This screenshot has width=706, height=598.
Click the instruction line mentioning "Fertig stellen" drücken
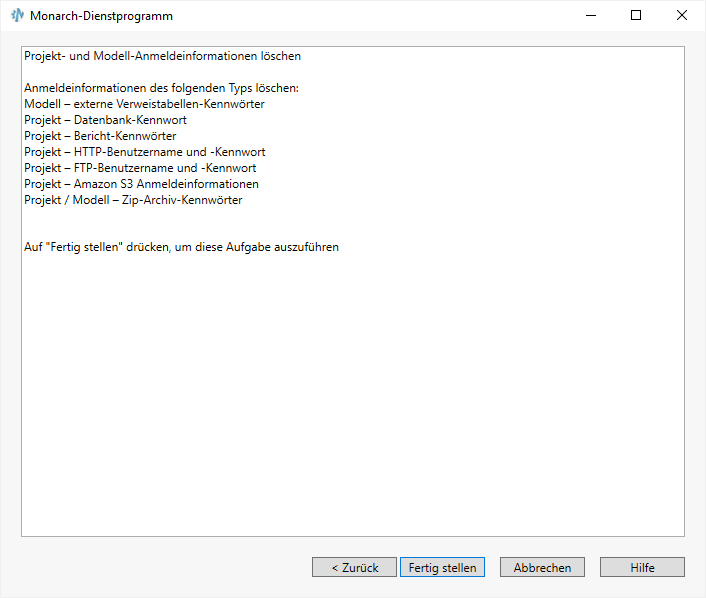(181, 247)
